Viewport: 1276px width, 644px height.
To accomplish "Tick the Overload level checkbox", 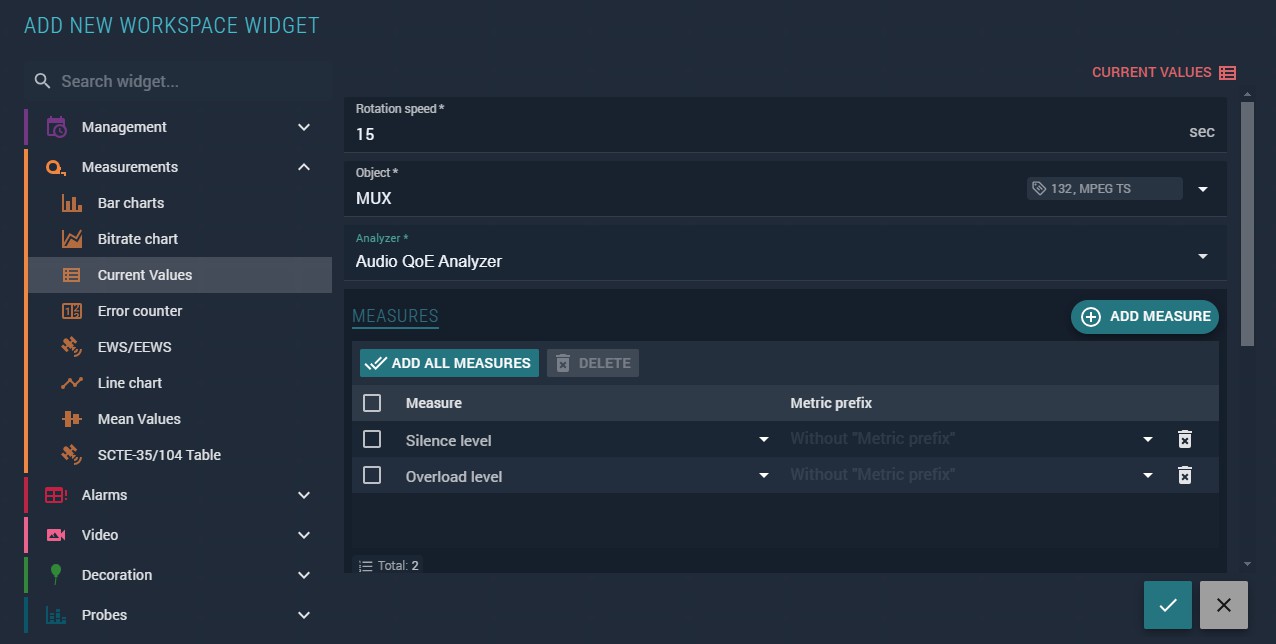I will [x=372, y=475].
